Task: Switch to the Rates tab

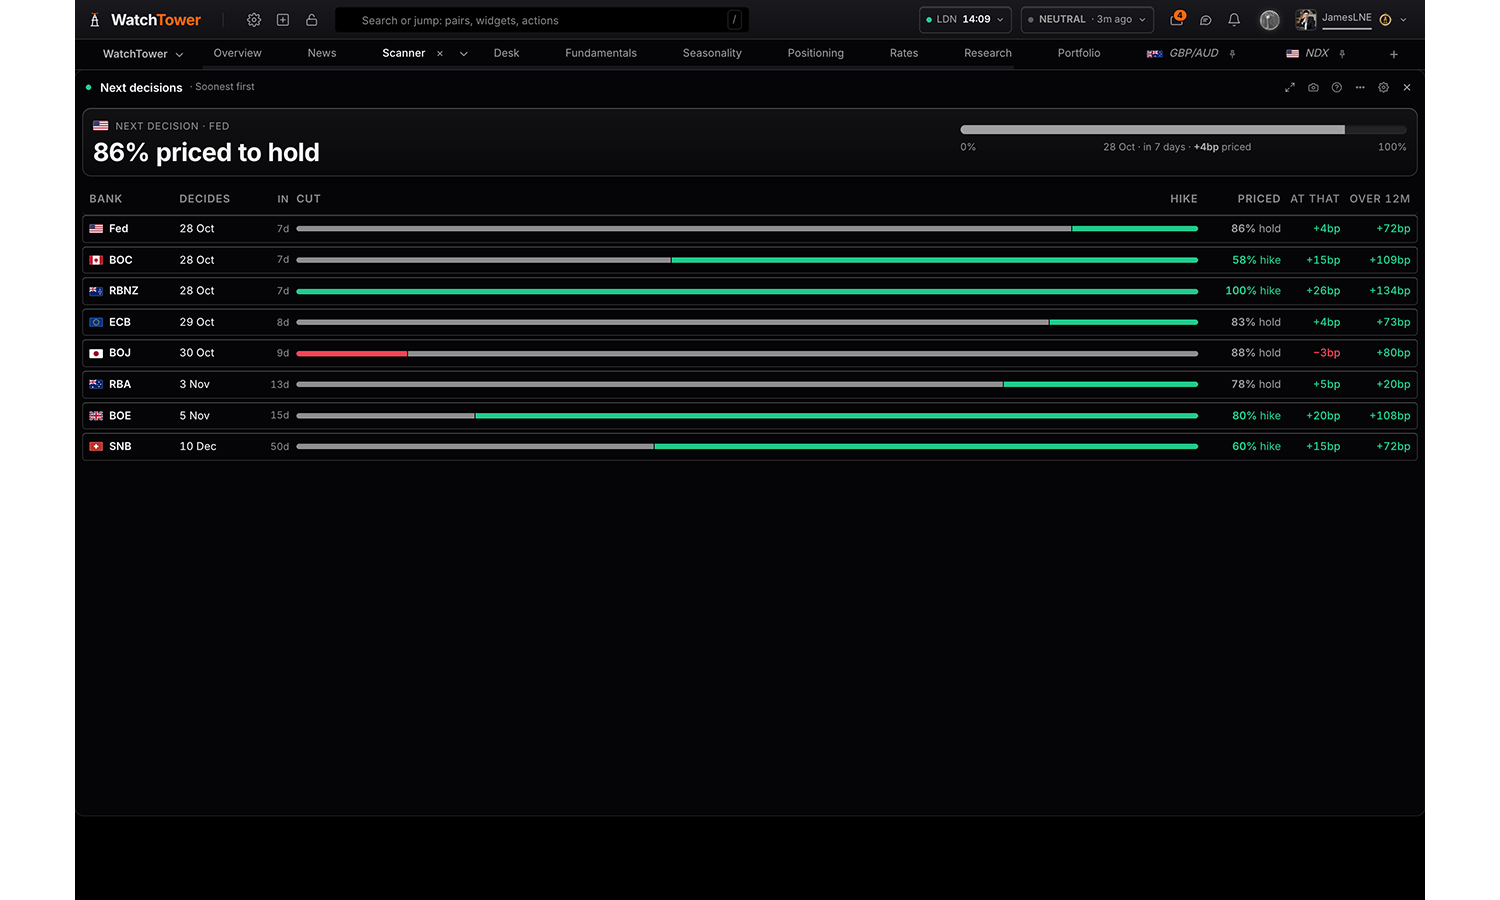Action: pyautogui.click(x=904, y=54)
